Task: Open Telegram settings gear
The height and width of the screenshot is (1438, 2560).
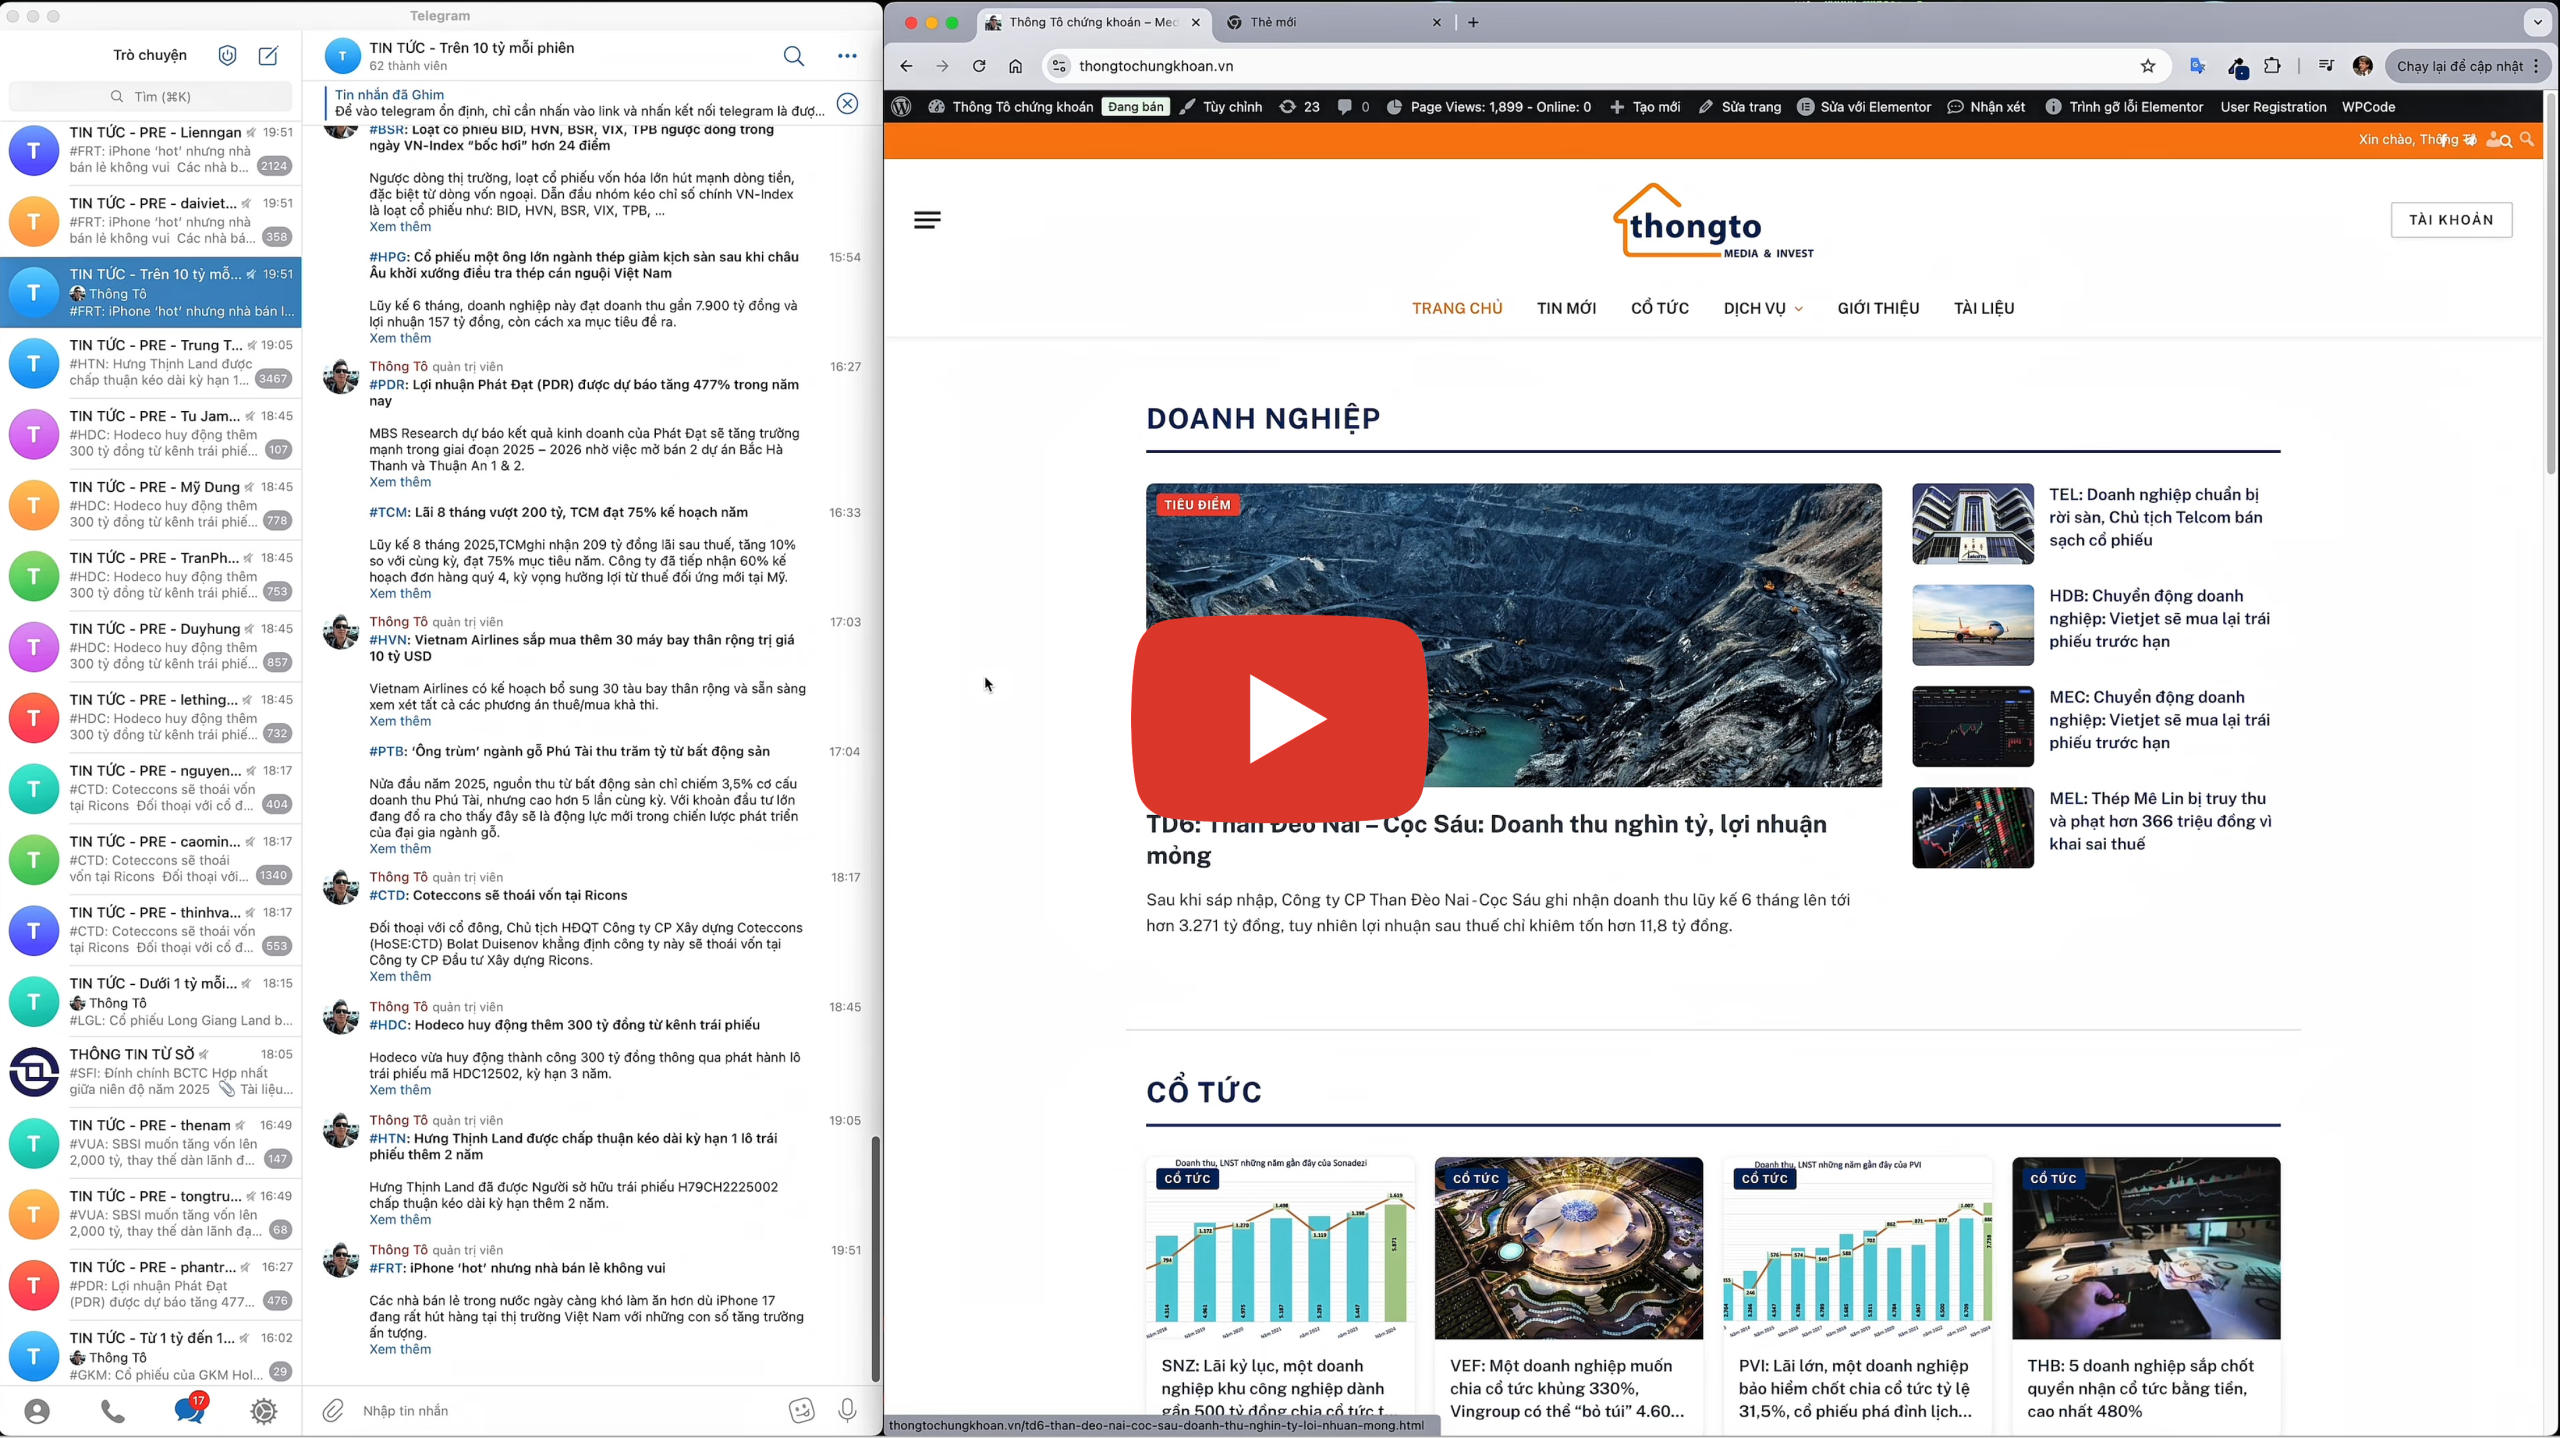Action: point(264,1411)
